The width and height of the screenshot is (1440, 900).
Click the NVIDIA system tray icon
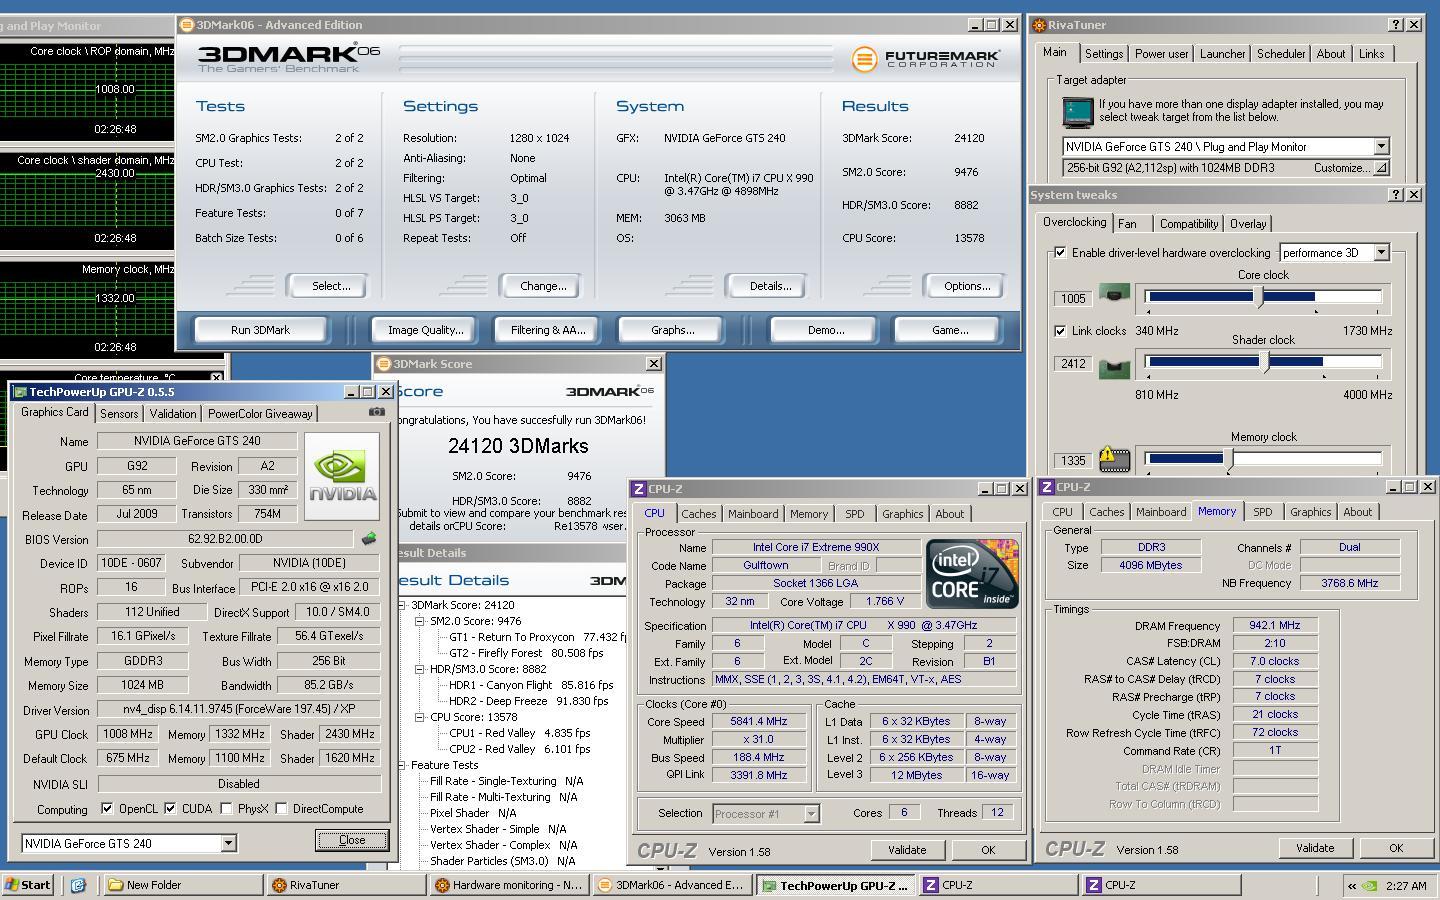click(x=1370, y=885)
